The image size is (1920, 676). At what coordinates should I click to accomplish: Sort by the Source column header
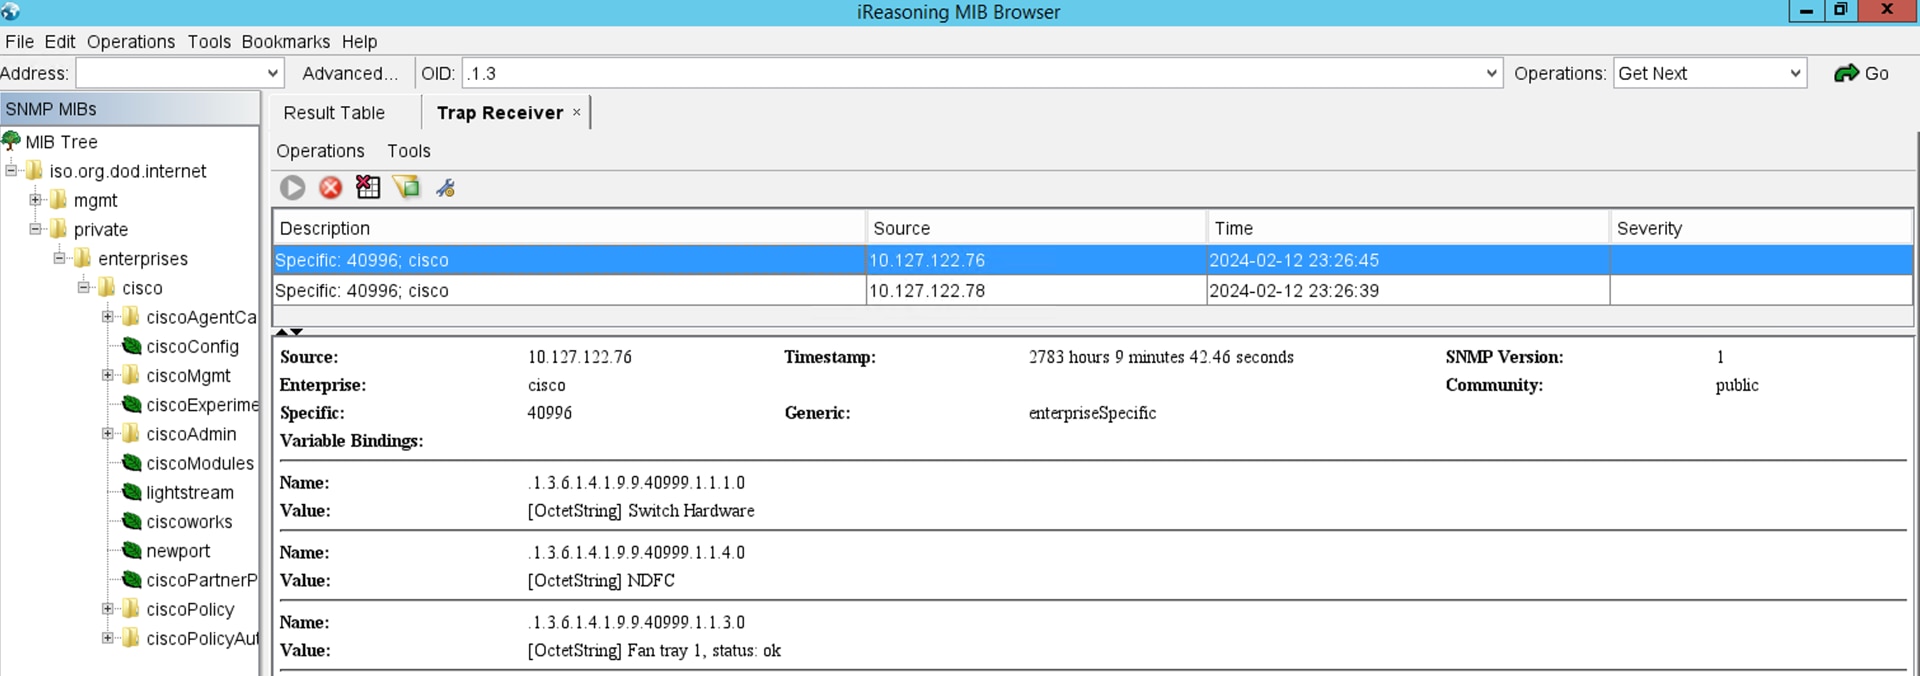click(1037, 228)
